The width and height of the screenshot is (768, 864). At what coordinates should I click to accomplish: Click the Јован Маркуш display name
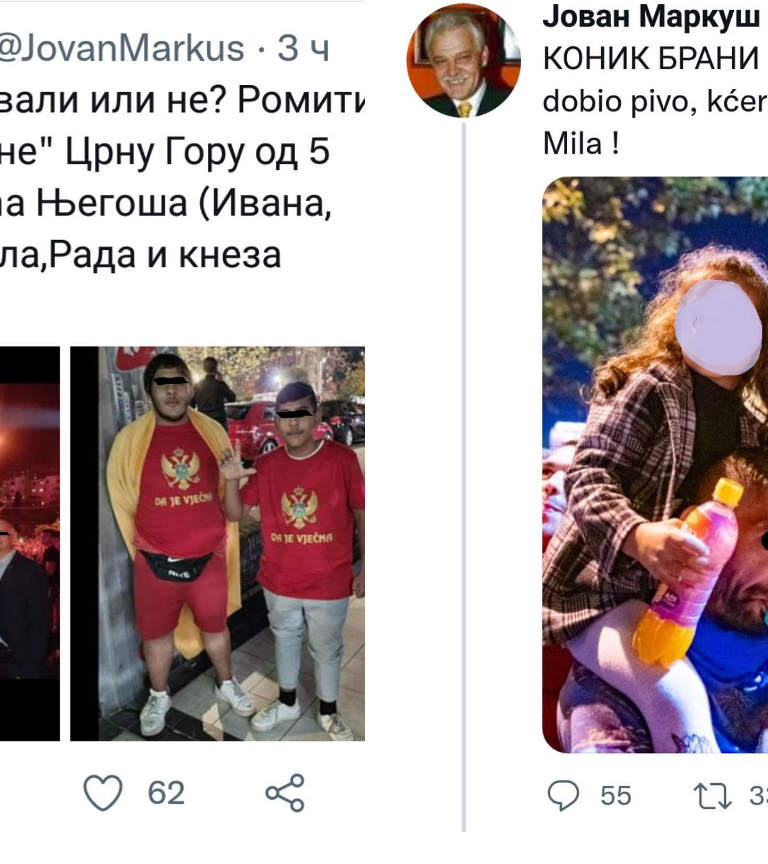point(651,17)
